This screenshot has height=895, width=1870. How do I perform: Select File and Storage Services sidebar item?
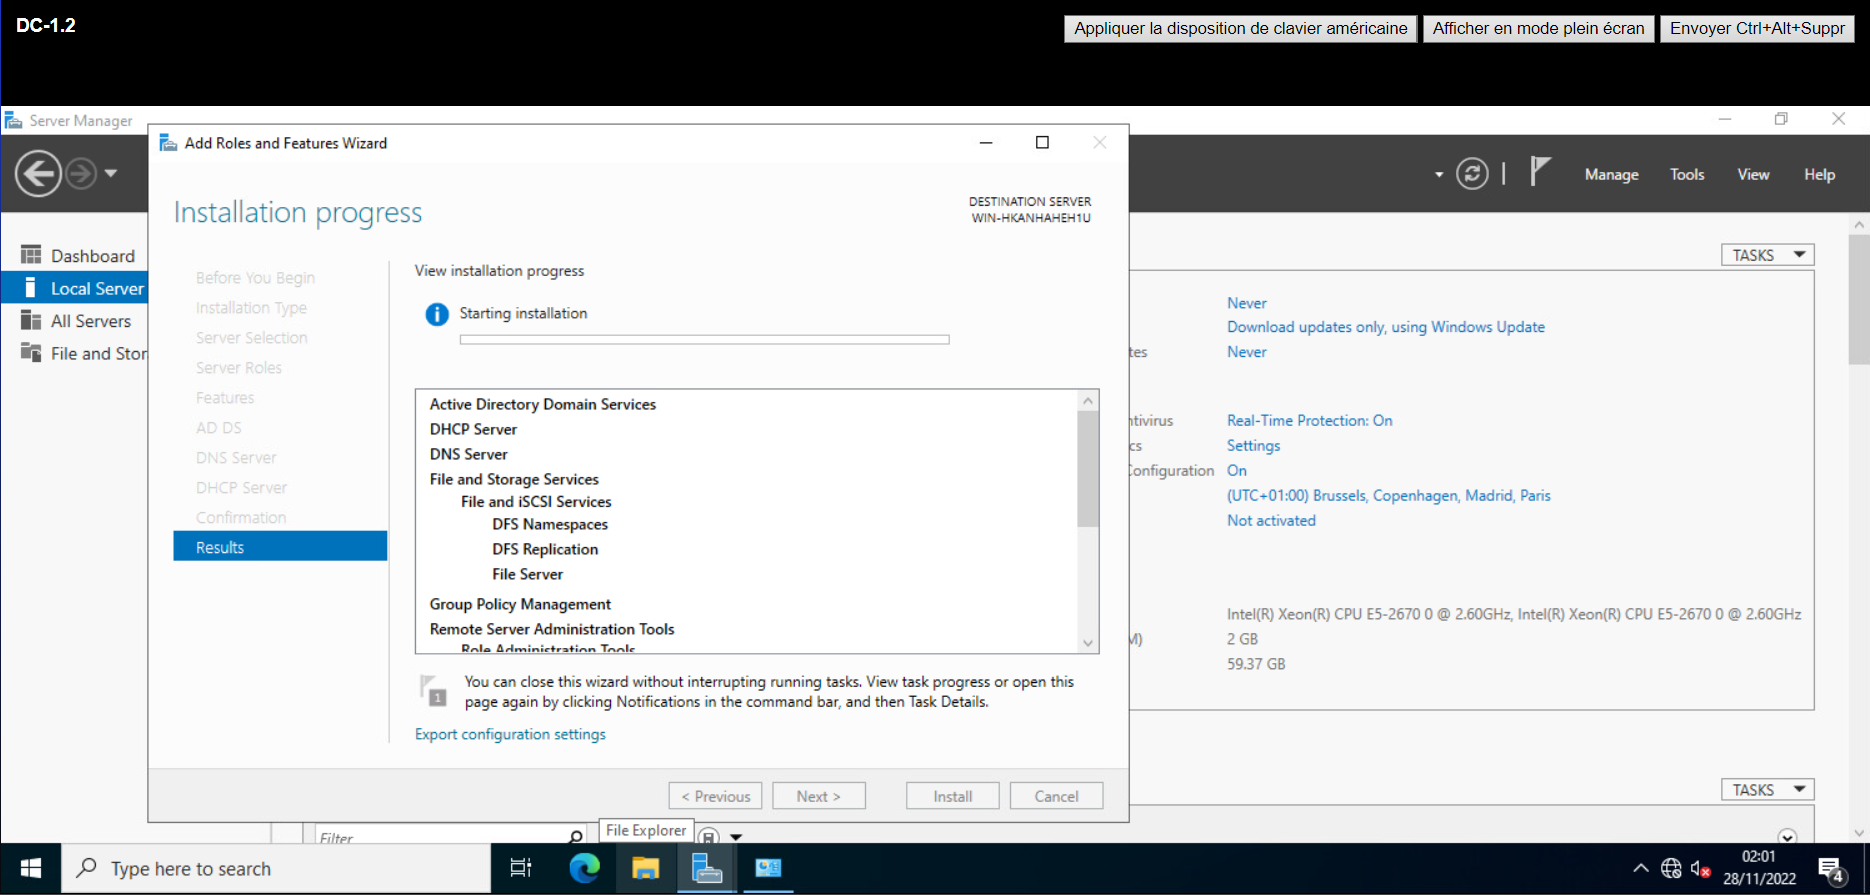tap(75, 353)
